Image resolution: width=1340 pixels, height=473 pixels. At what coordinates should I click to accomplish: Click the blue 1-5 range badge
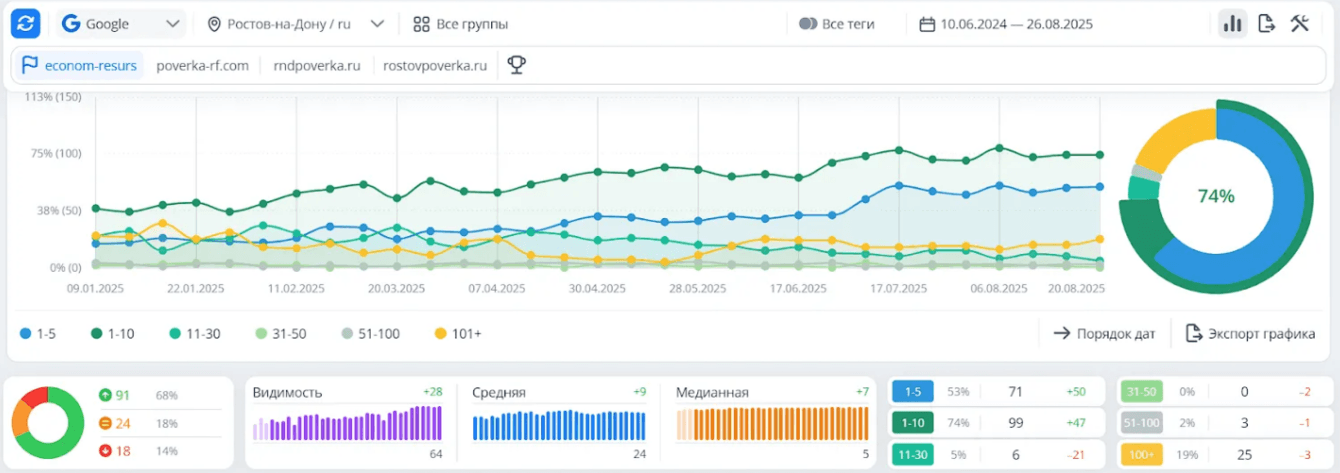(x=912, y=393)
